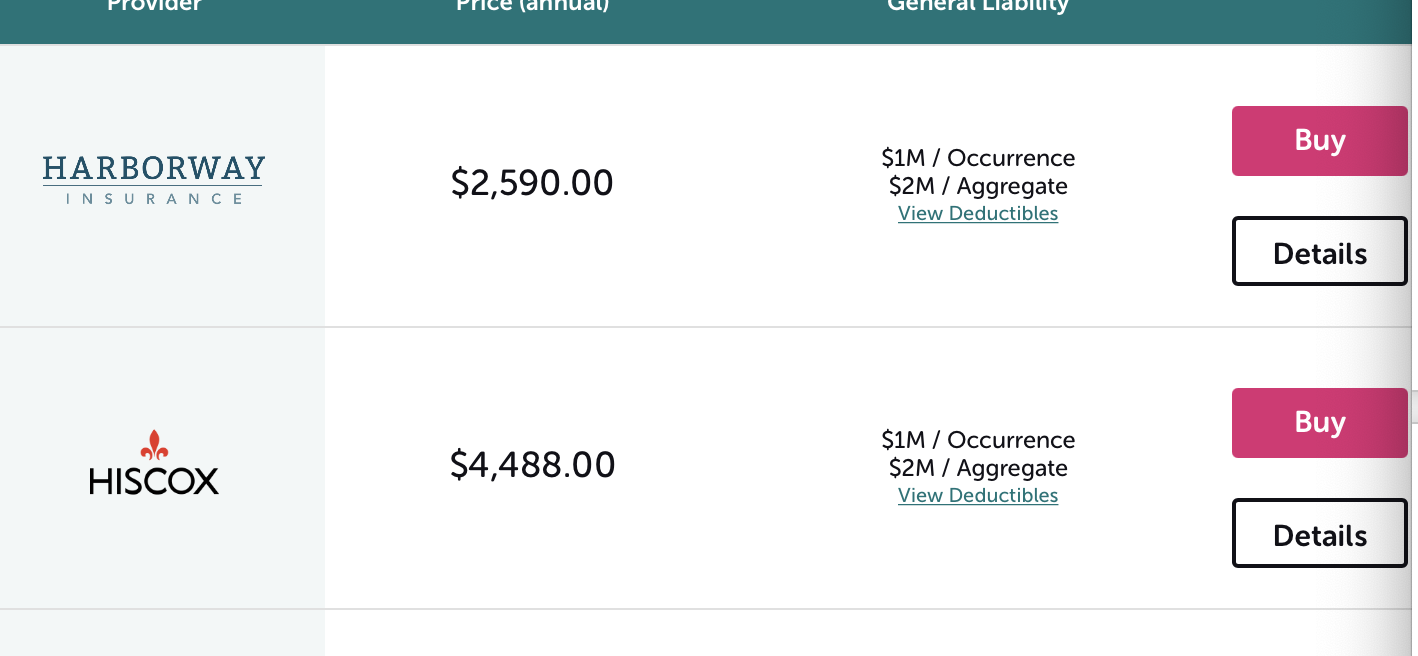The height and width of the screenshot is (656, 1418).
Task: Click INSURANCE subtitle under Harborway logo
Action: coord(154,198)
